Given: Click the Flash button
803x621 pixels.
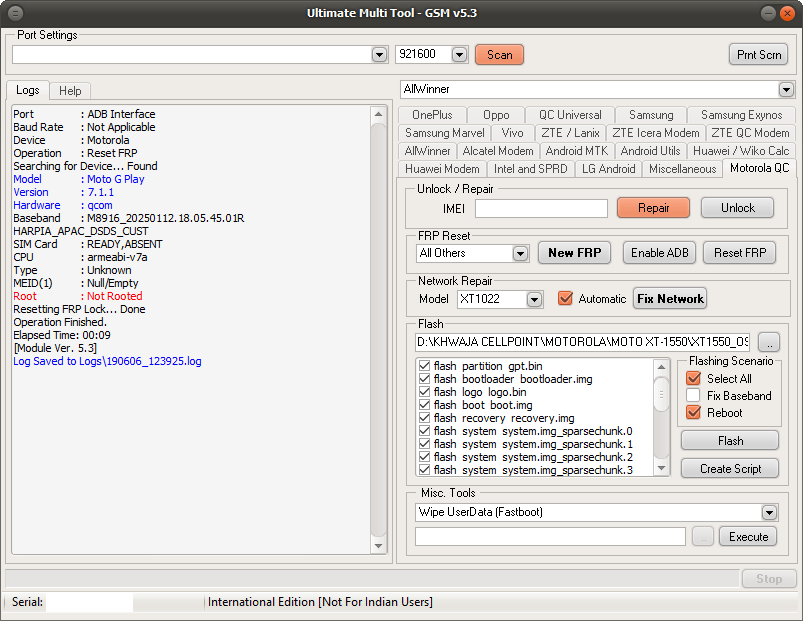Looking at the screenshot, I should (730, 441).
